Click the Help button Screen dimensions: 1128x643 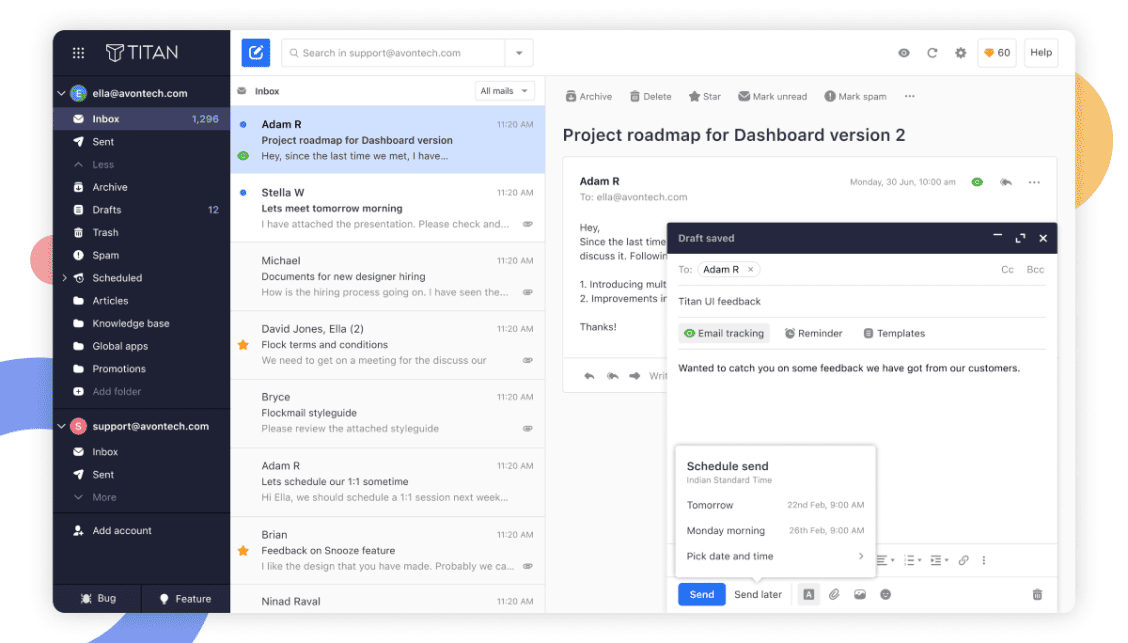(x=1041, y=53)
